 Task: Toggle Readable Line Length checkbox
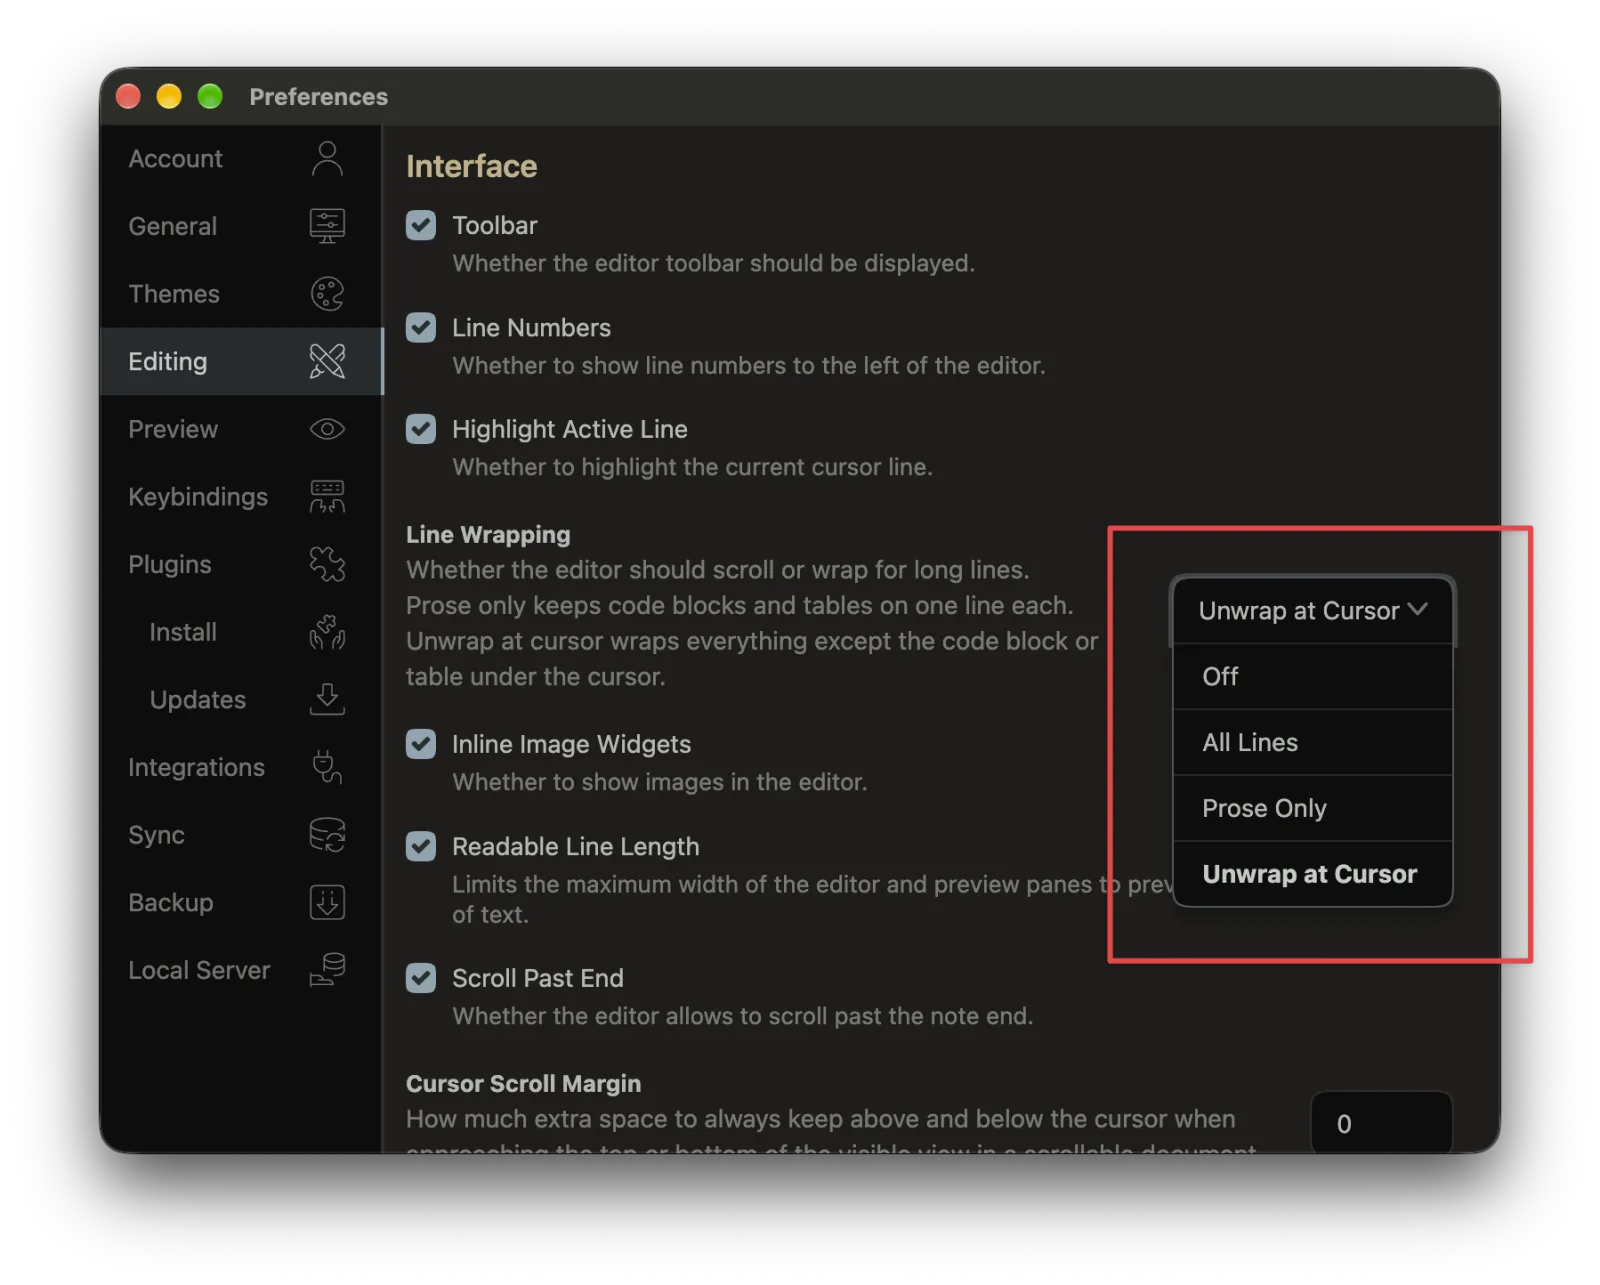click(421, 846)
